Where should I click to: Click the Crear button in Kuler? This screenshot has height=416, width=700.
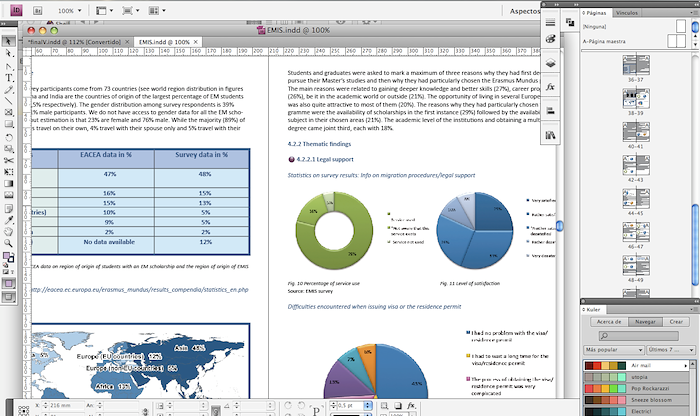pyautogui.click(x=676, y=321)
